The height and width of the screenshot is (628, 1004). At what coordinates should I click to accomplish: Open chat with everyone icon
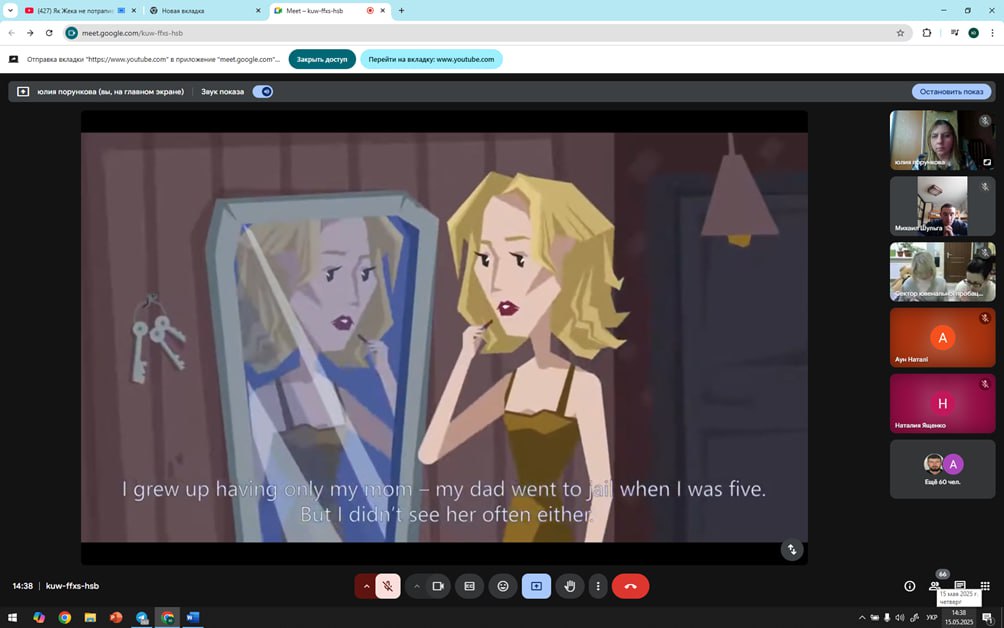click(x=959, y=586)
